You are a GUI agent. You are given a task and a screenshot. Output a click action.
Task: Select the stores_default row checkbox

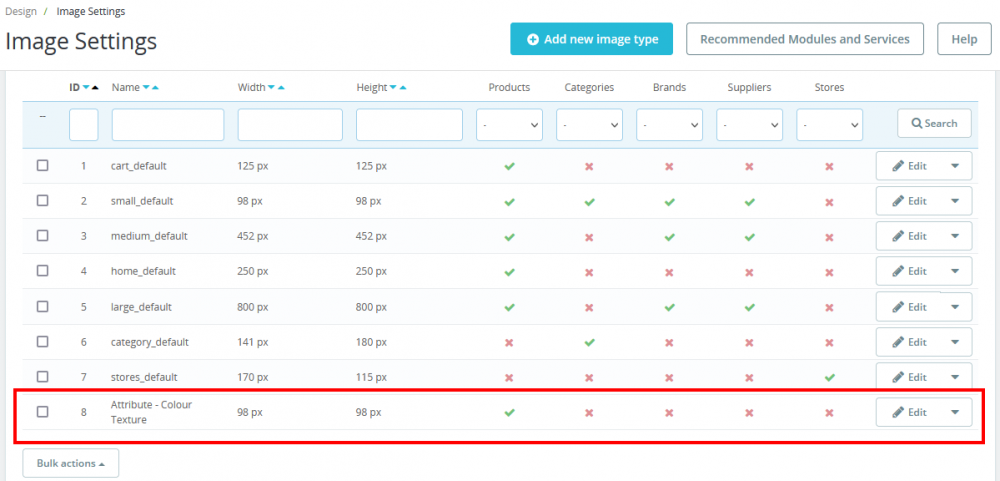[x=42, y=376]
